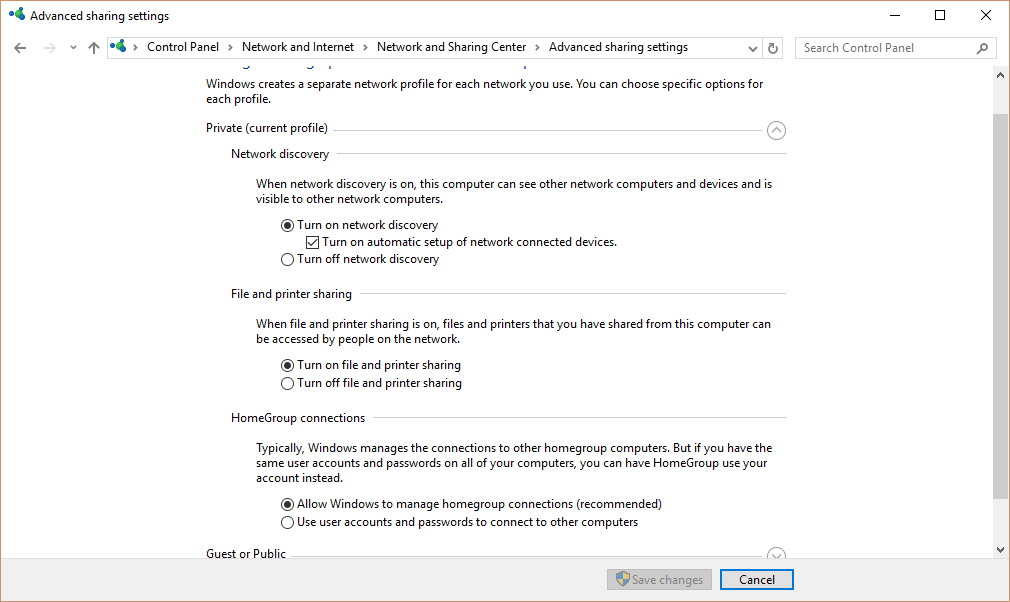The image size is (1010, 602).
Task: Expand chevron before Control Panel breadcrumb
Action: click(x=135, y=48)
